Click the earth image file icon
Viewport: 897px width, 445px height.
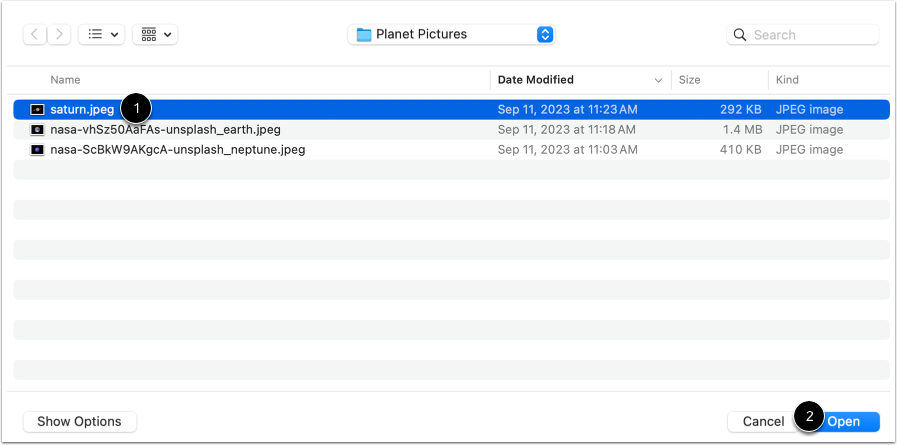point(37,130)
